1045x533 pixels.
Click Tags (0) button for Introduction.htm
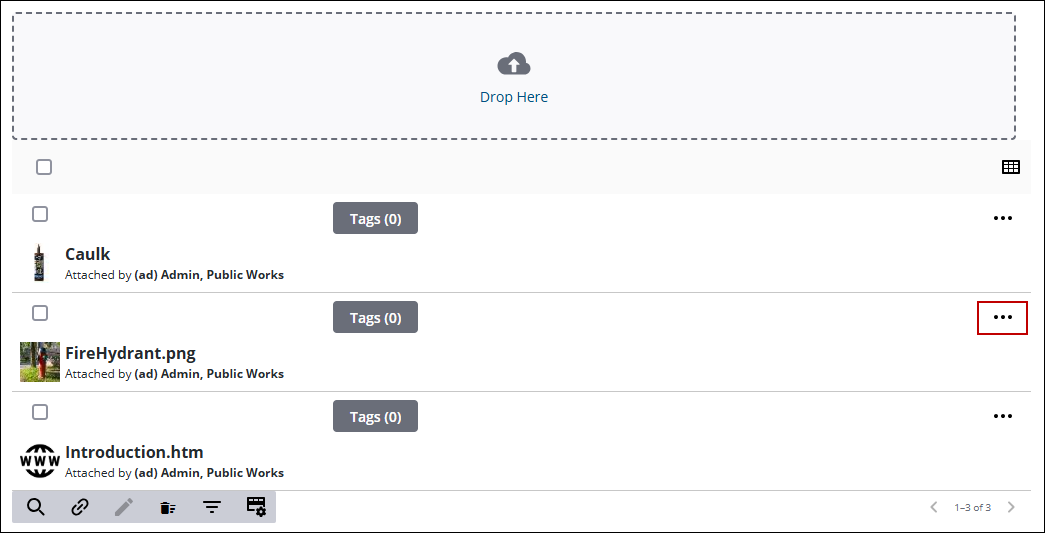(375, 416)
